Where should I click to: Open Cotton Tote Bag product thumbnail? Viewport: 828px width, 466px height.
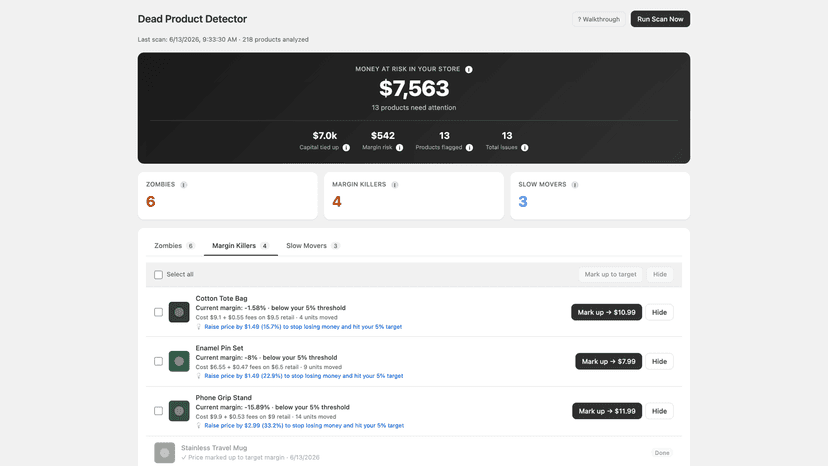[179, 312]
